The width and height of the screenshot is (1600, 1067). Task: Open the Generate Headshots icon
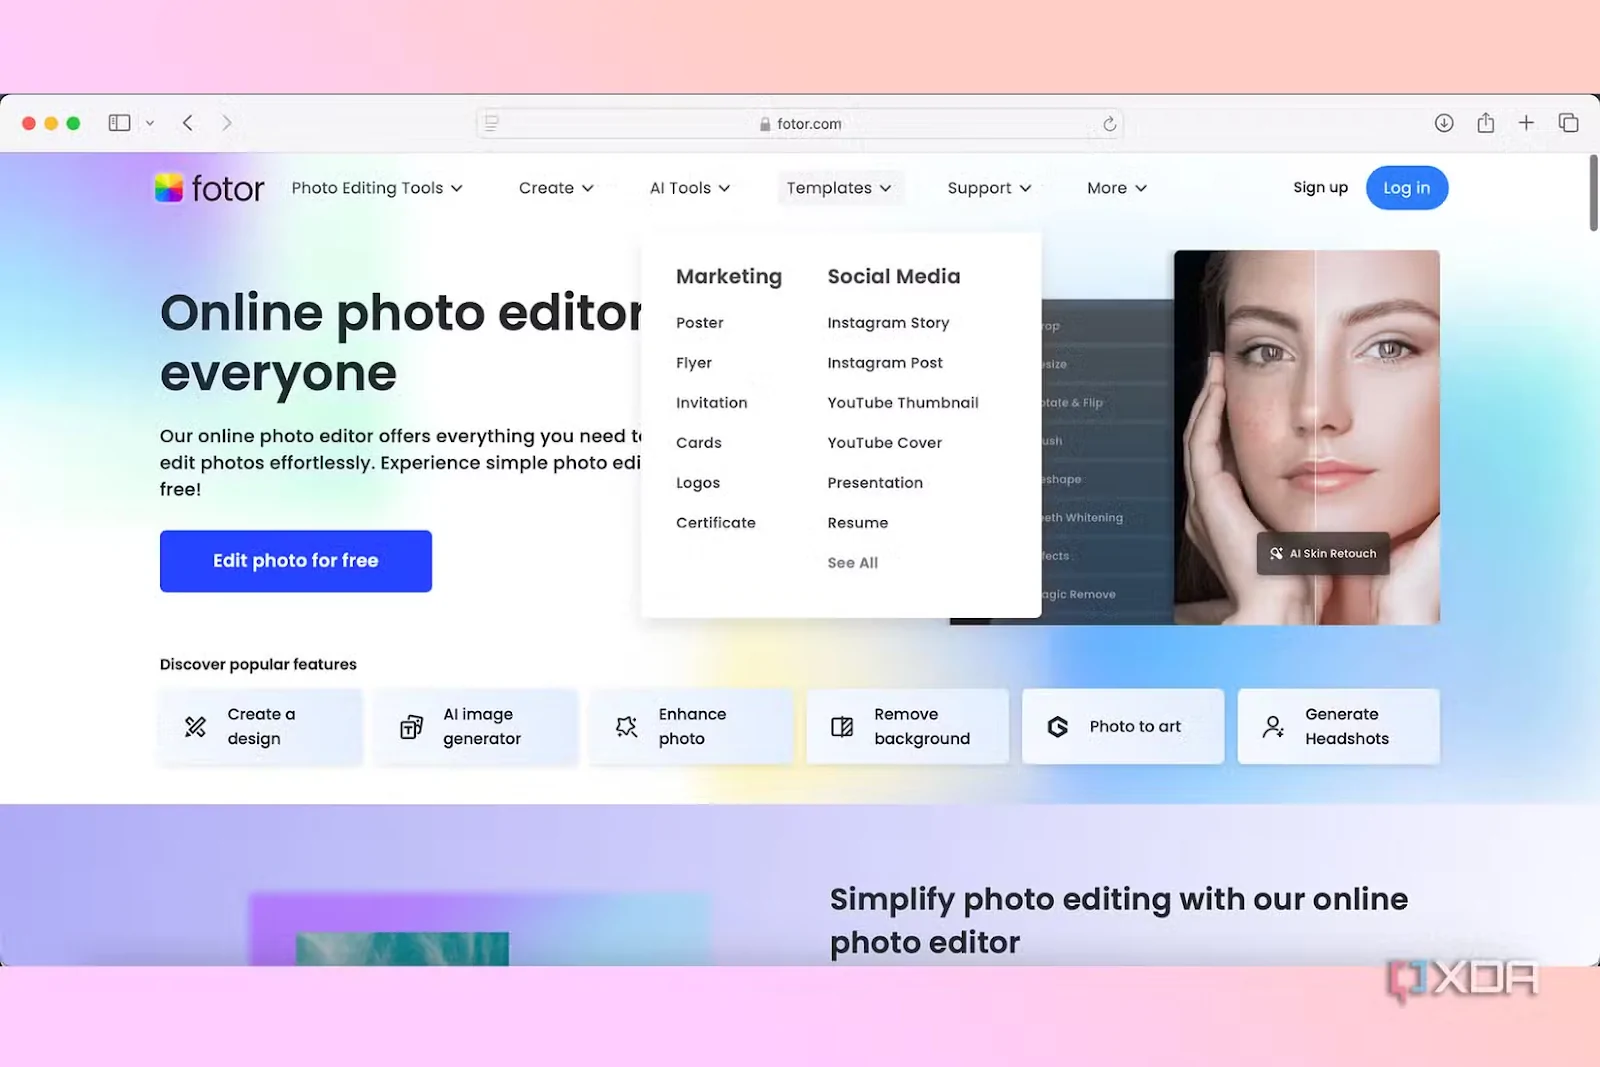[1272, 726]
